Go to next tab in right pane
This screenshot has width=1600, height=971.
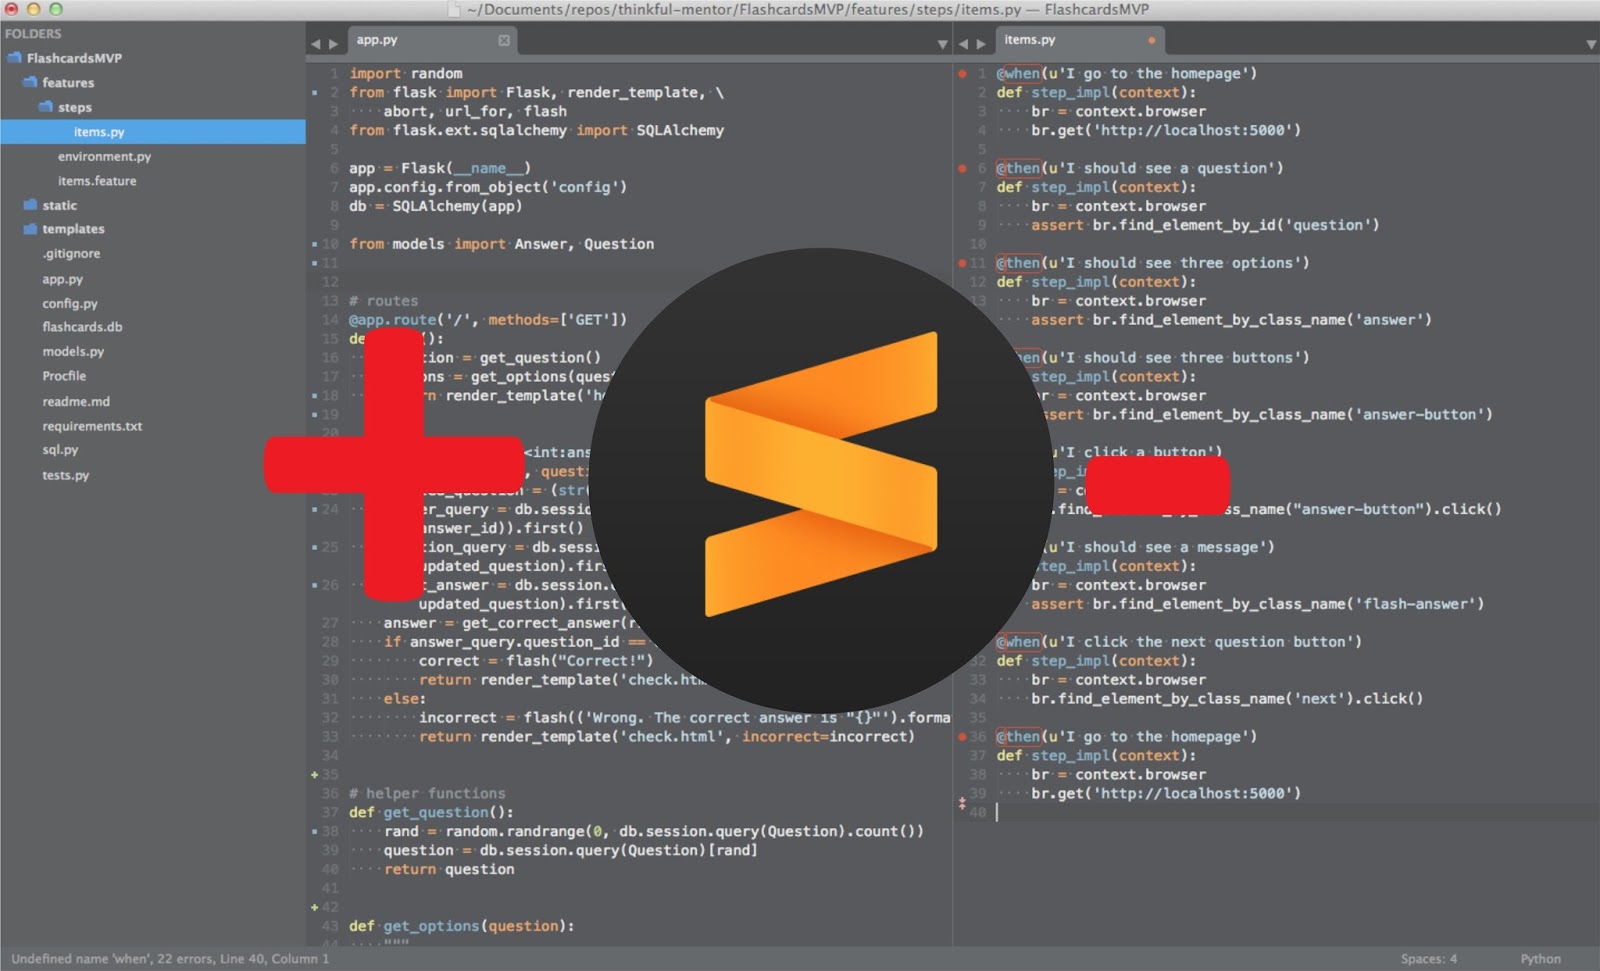(x=981, y=43)
